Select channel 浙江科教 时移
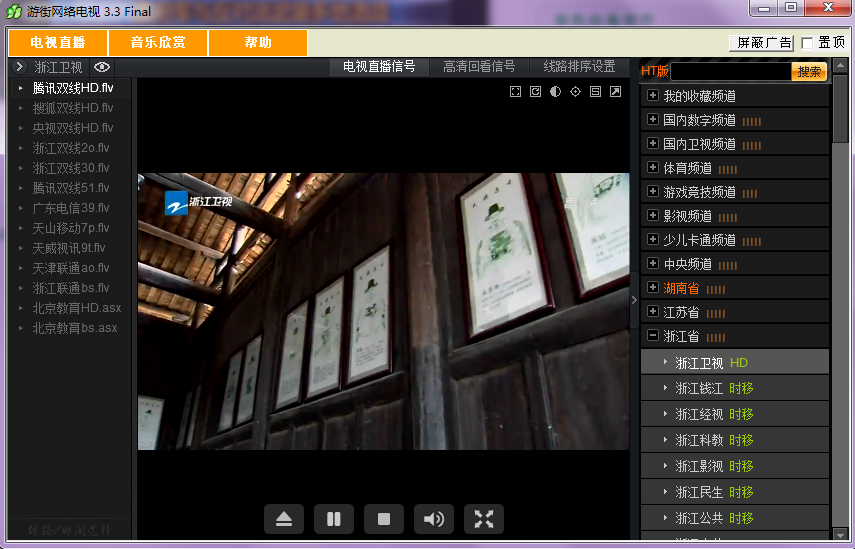This screenshot has height=549, width=855. point(734,440)
